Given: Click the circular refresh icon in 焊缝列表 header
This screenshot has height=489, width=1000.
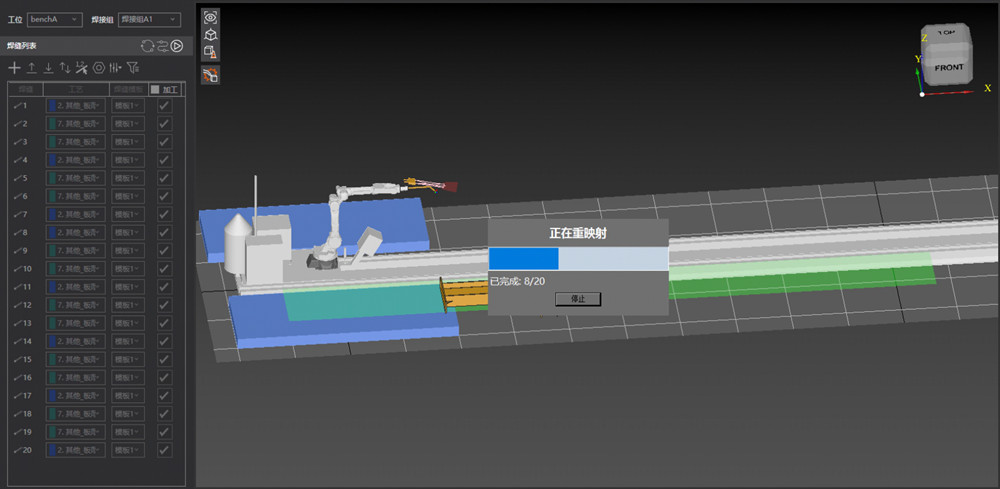Looking at the screenshot, I should tap(147, 45).
